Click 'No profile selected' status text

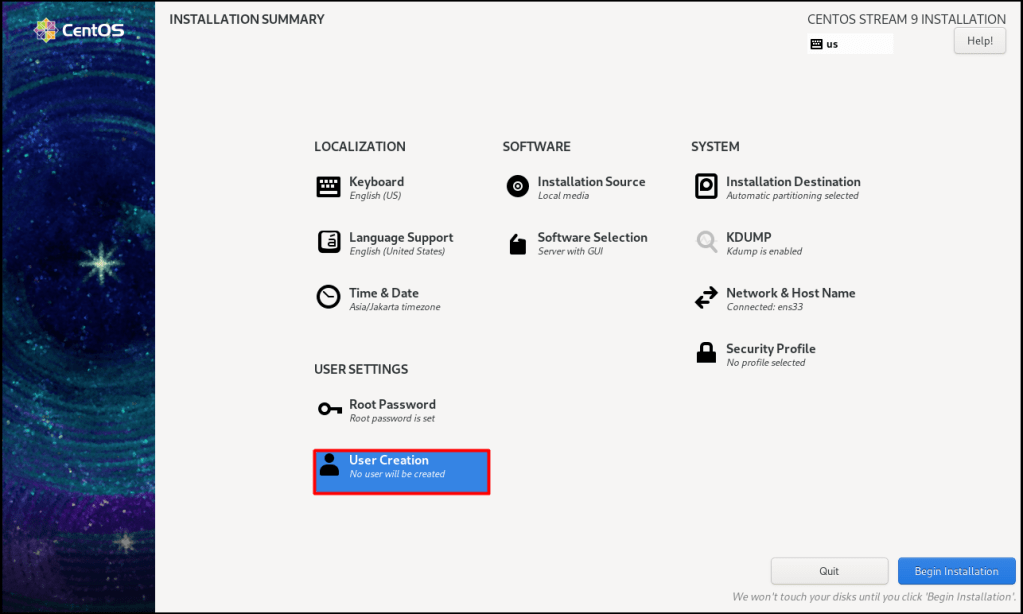tap(766, 363)
